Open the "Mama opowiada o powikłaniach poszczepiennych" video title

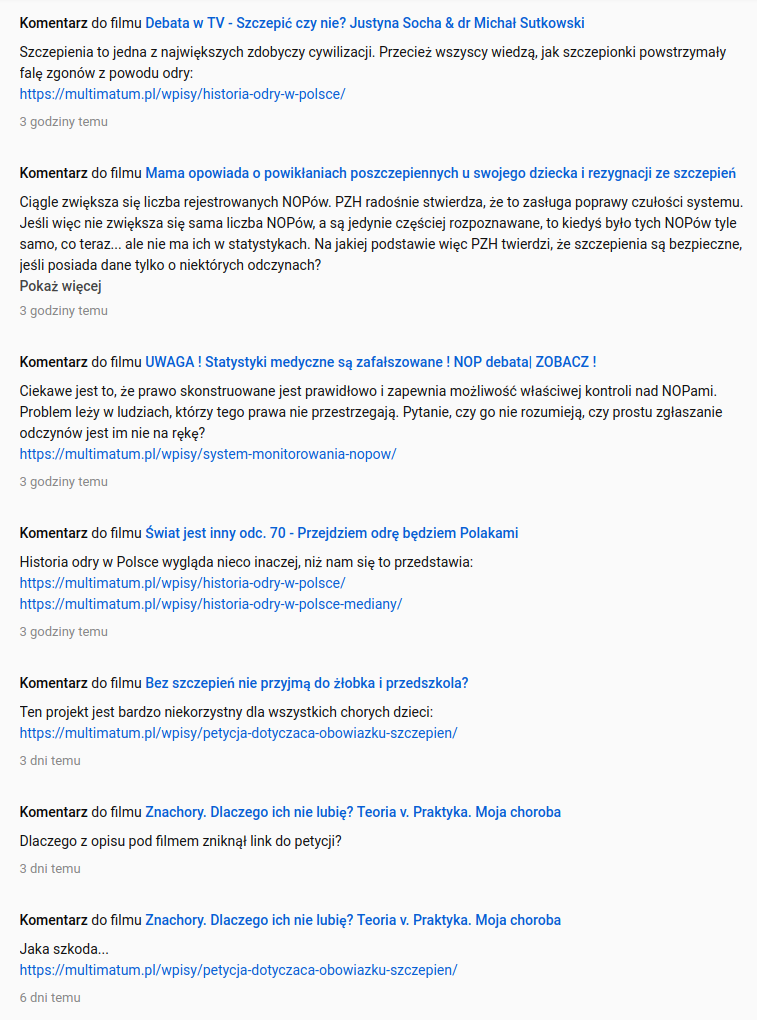tap(440, 172)
